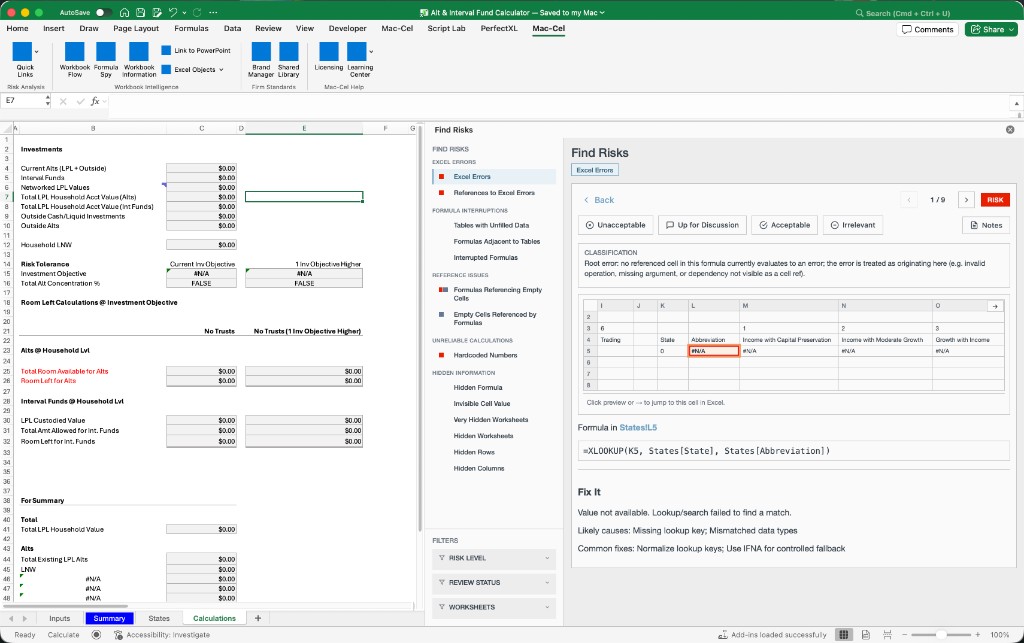Open the more options ellipsis in the title bar
1024x643 pixels.
213,12
